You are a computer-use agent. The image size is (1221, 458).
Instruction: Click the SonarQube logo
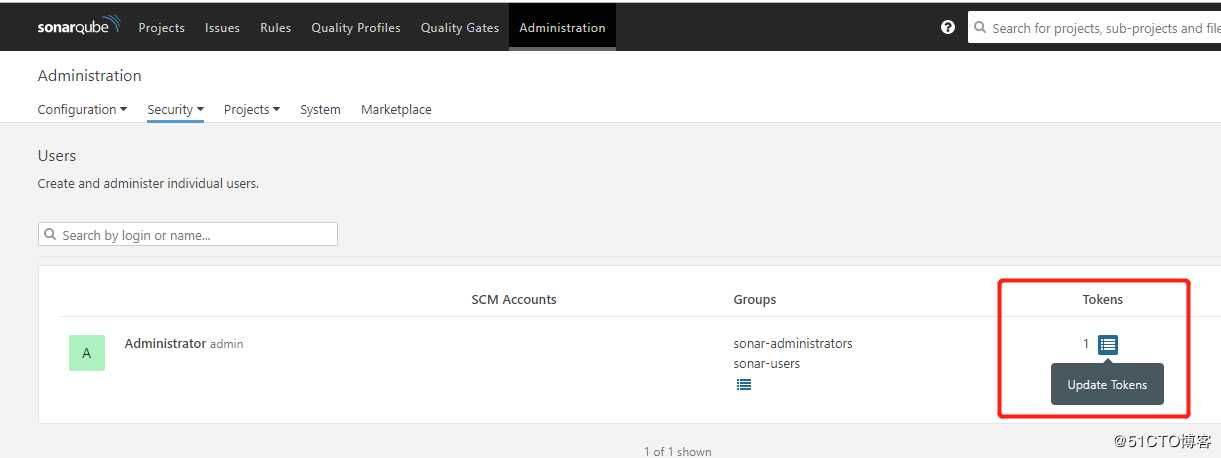(79, 26)
